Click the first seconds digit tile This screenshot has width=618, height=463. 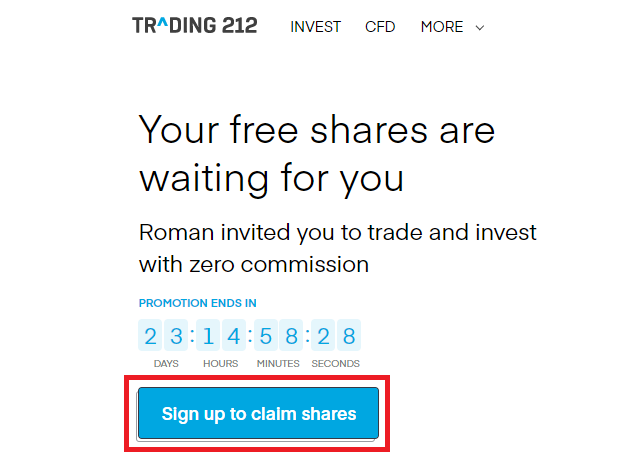tap(323, 335)
